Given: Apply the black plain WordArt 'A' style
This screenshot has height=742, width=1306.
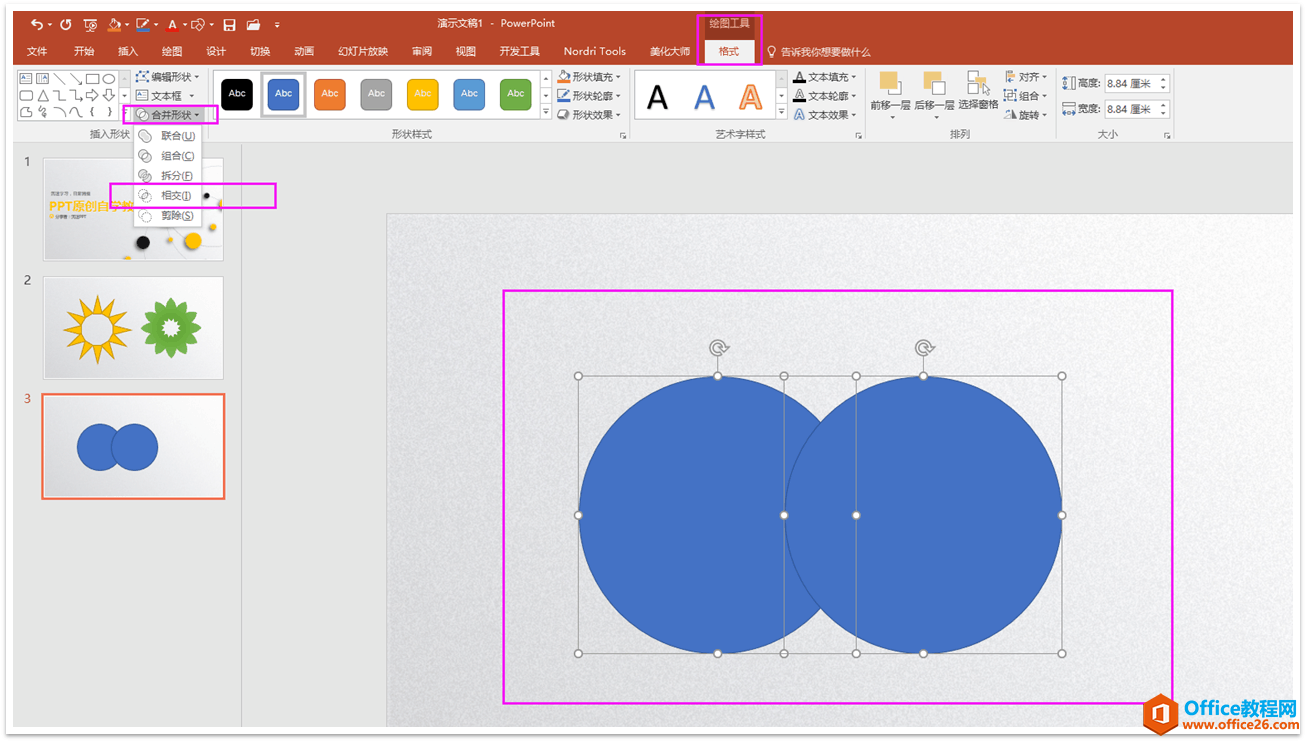Looking at the screenshot, I should pyautogui.click(x=657, y=97).
